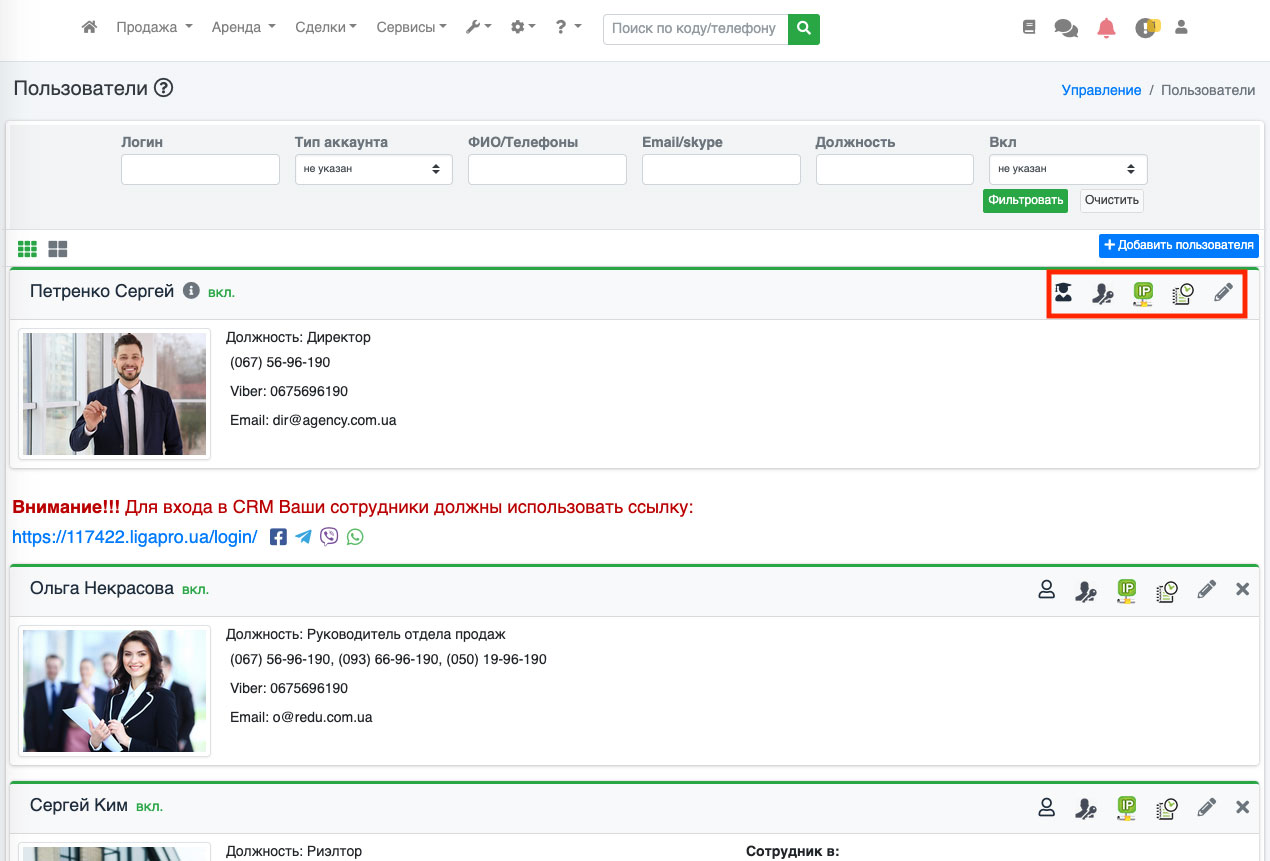Share login link via Telegram icon
The image size is (1270, 861).
(303, 537)
